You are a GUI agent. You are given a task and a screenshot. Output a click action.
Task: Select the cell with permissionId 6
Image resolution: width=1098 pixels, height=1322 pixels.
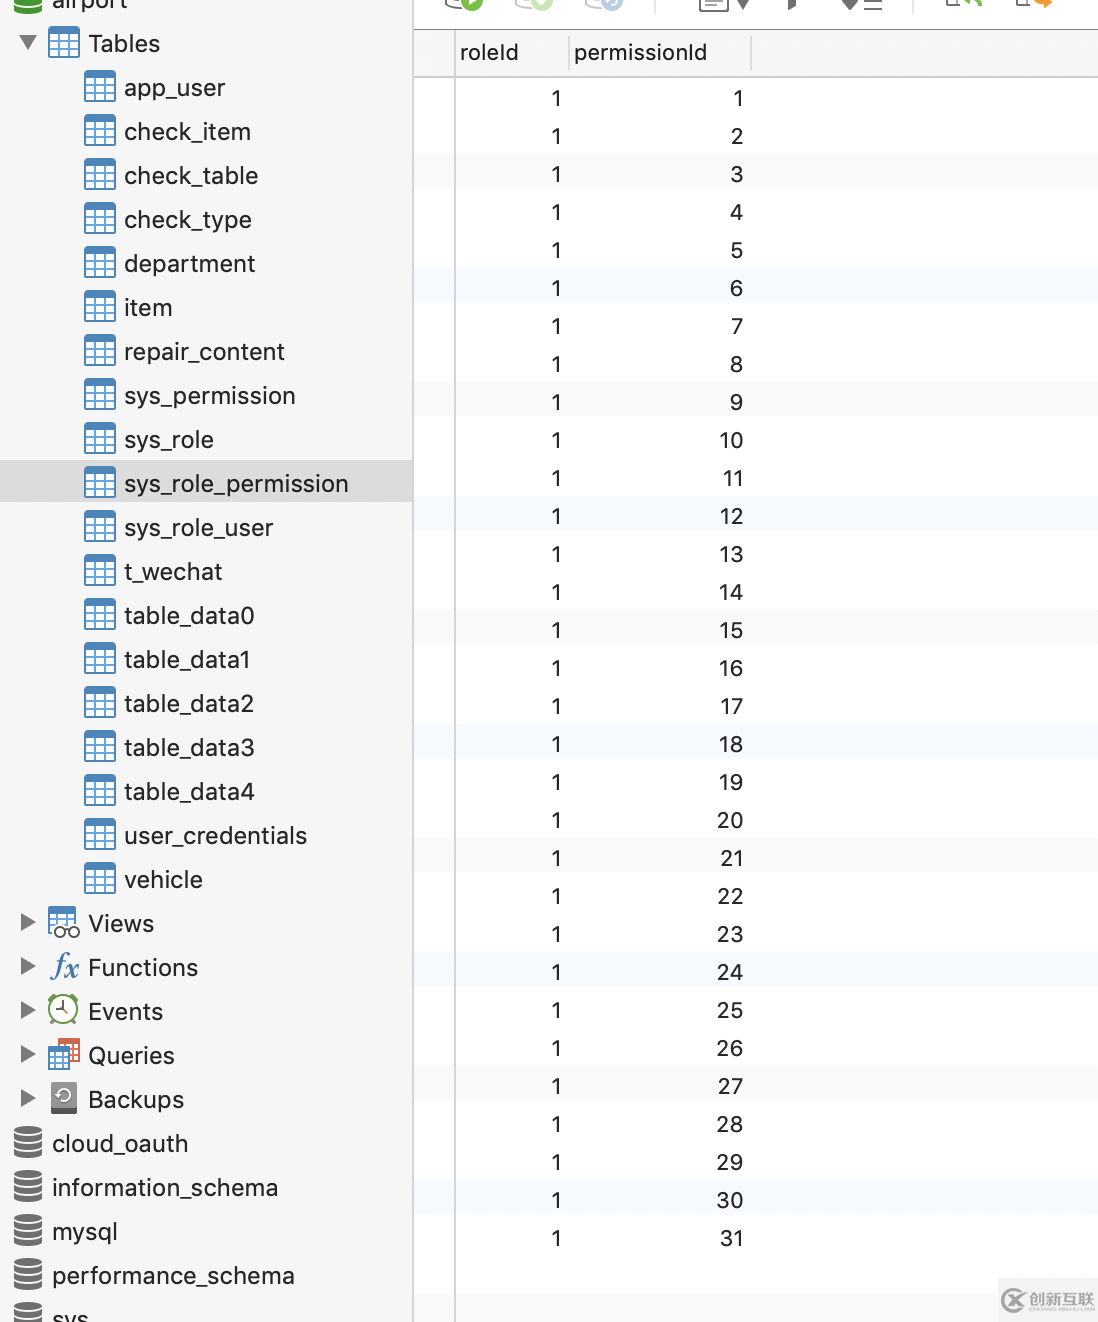click(x=660, y=288)
